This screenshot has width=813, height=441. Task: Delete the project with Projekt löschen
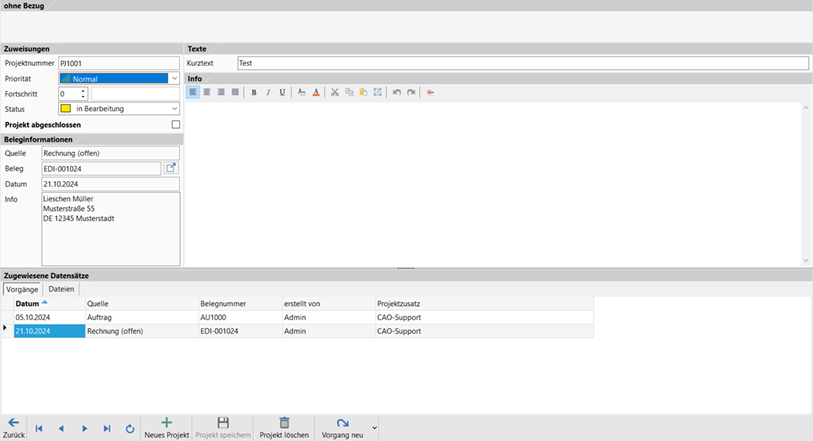pos(284,428)
